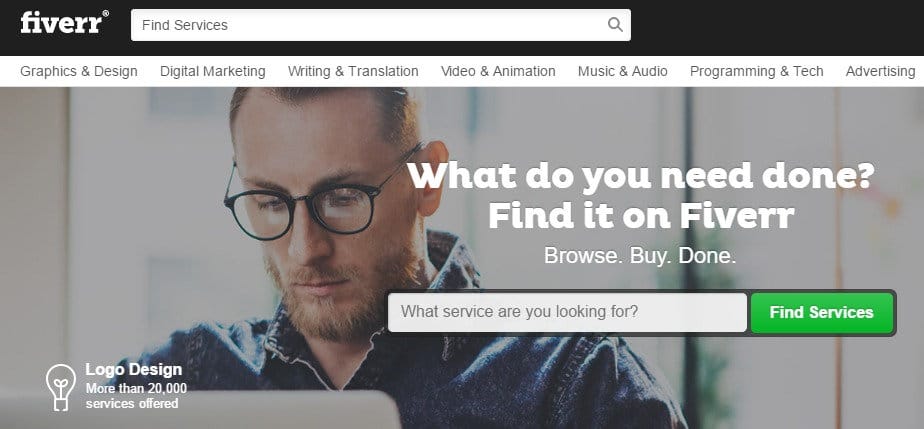
Task: Select the Programming & Tech category
Action: coord(757,71)
